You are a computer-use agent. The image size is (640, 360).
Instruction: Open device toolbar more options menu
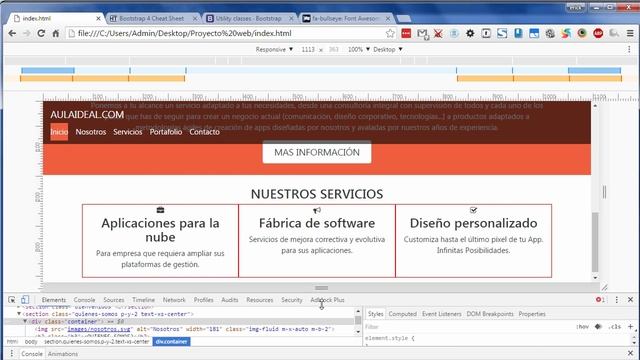click(x=629, y=49)
